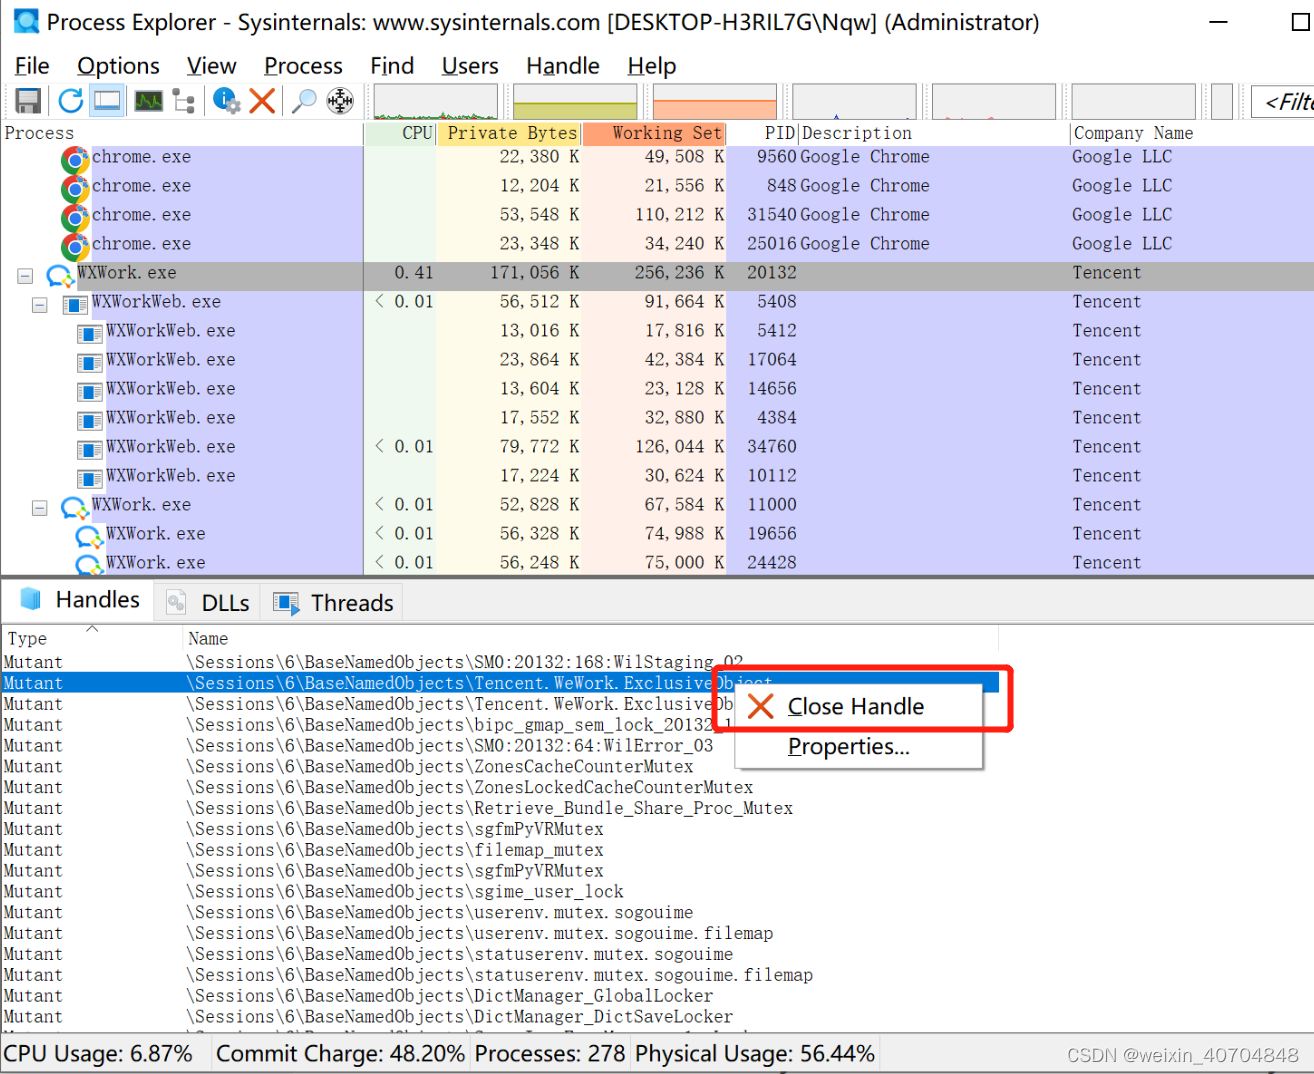The image size is (1314, 1074).
Task: Click the Filter by name input box
Action: coord(1283,102)
